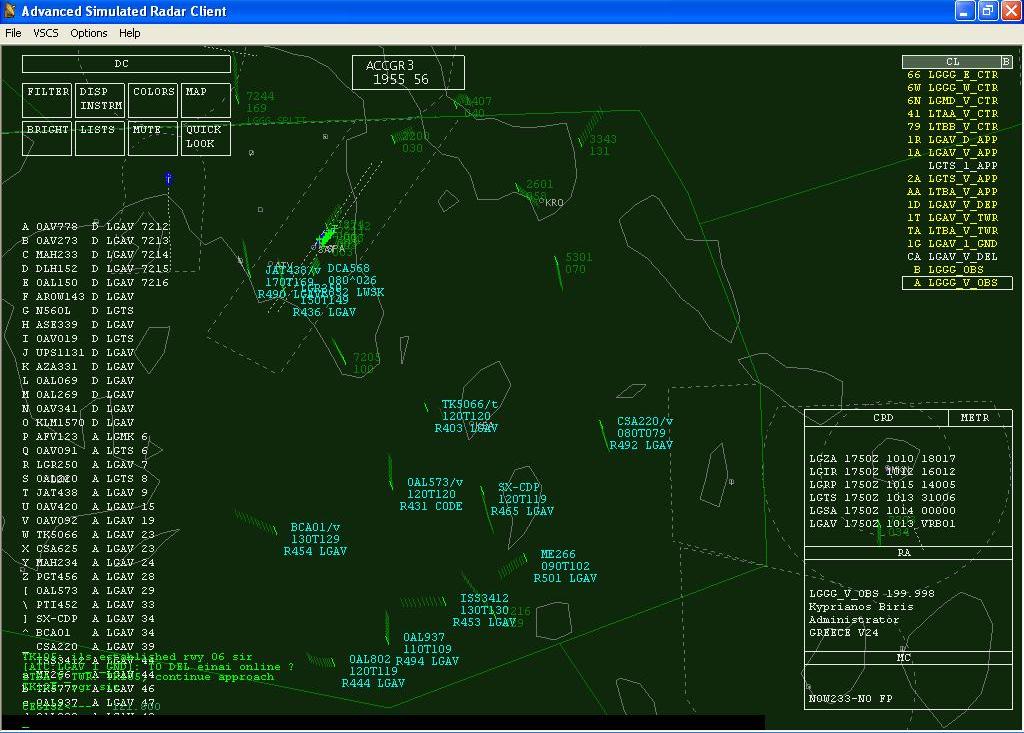The height and width of the screenshot is (733, 1024).
Task: Open the File menu
Action: [x=13, y=33]
